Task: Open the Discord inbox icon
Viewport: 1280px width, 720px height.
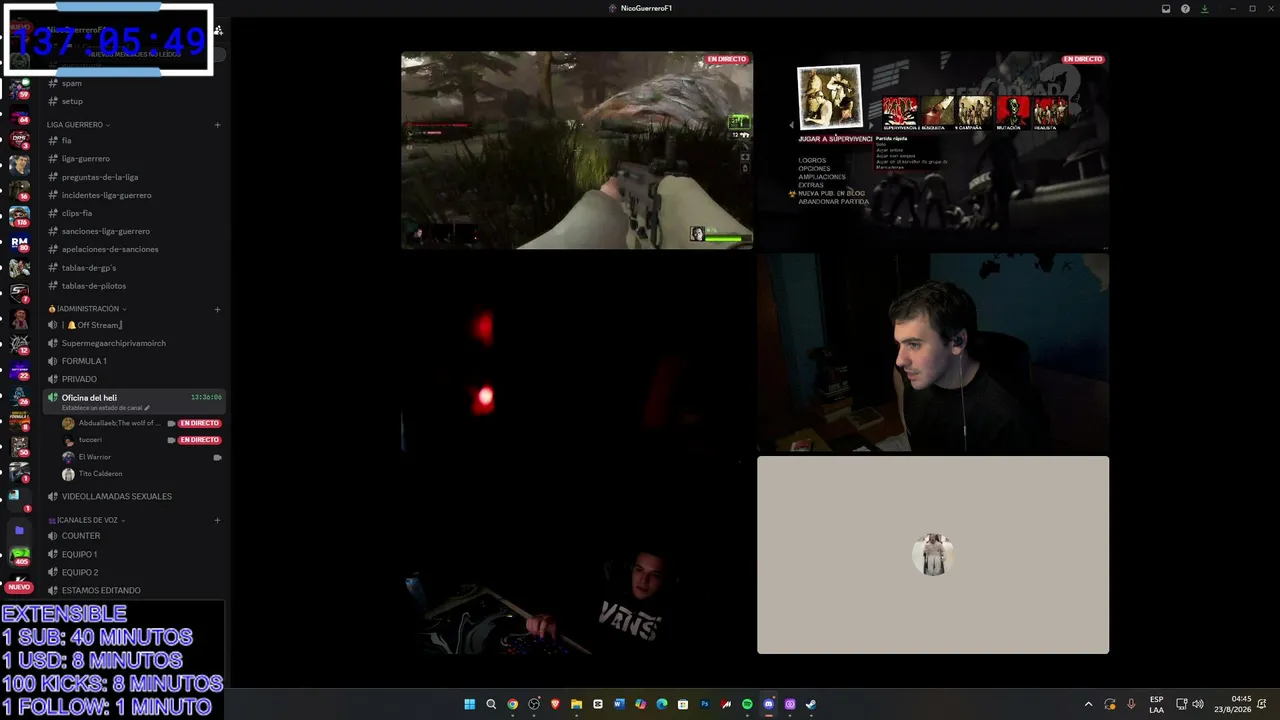Action: click(1166, 9)
